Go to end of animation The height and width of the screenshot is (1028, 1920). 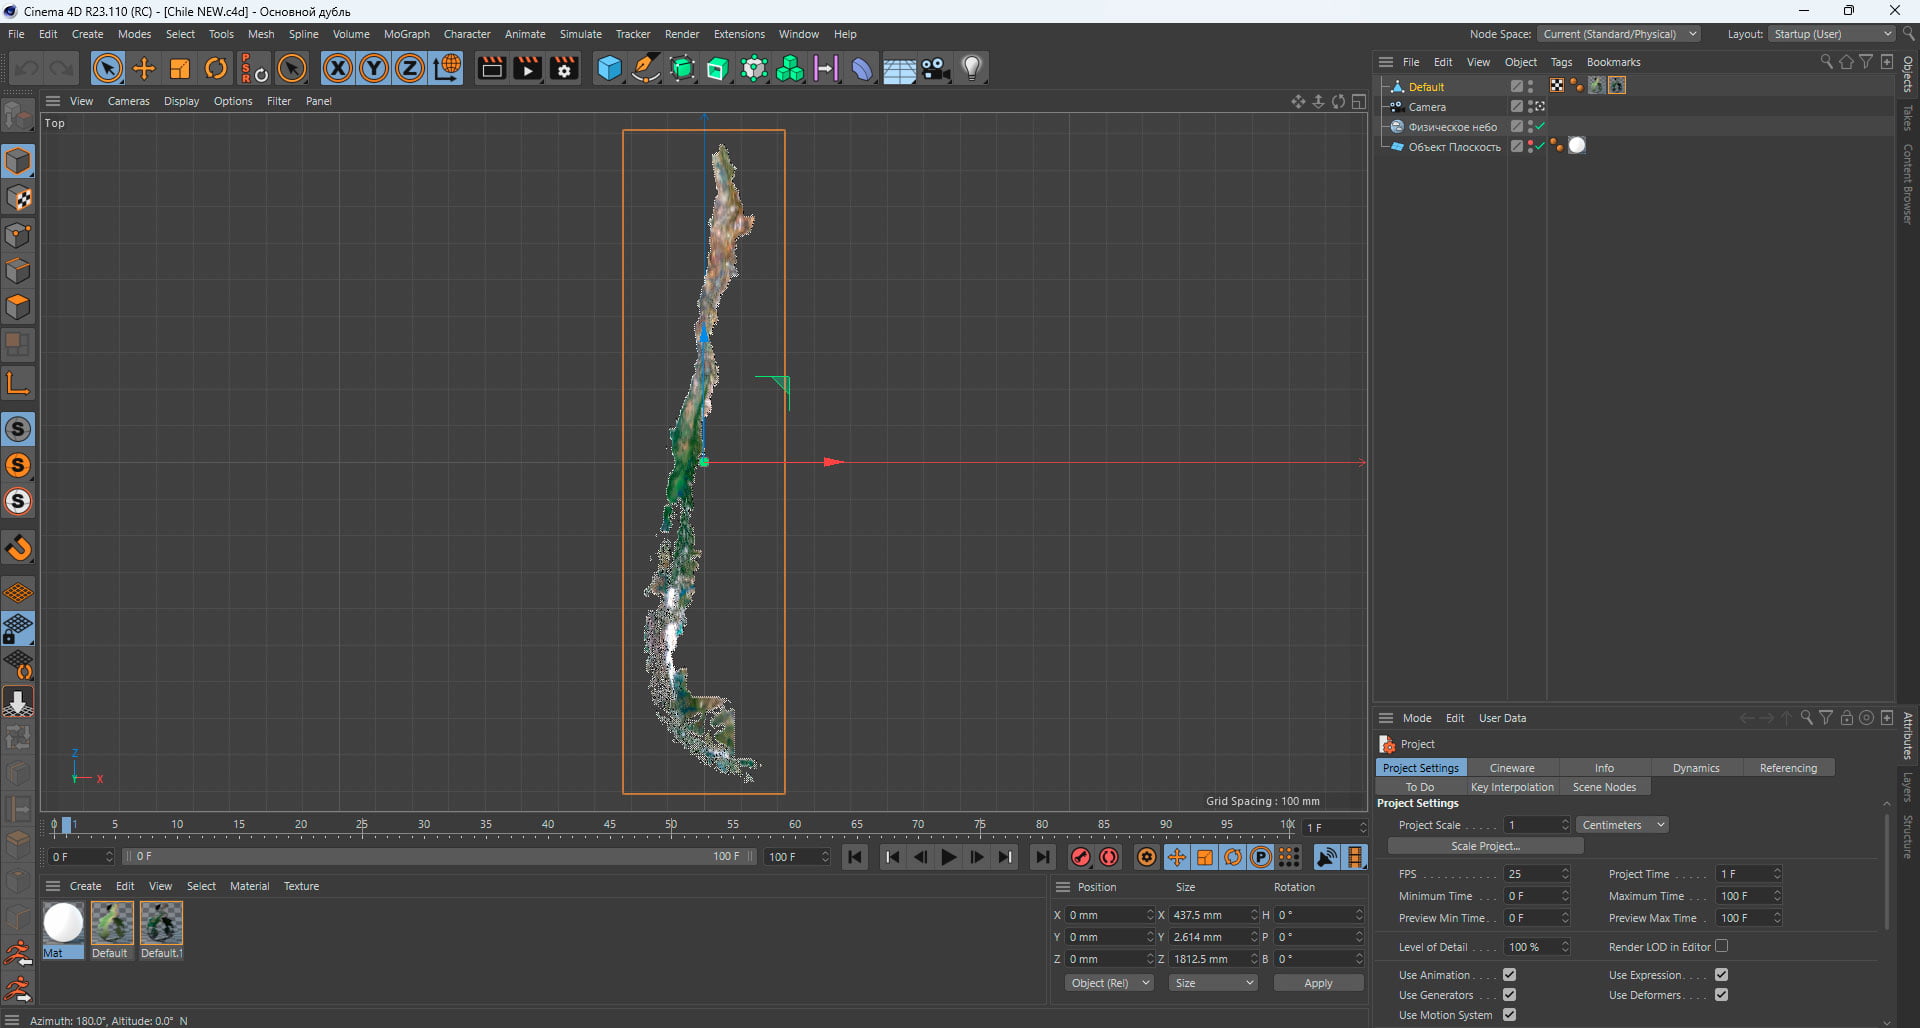pyautogui.click(x=1043, y=857)
